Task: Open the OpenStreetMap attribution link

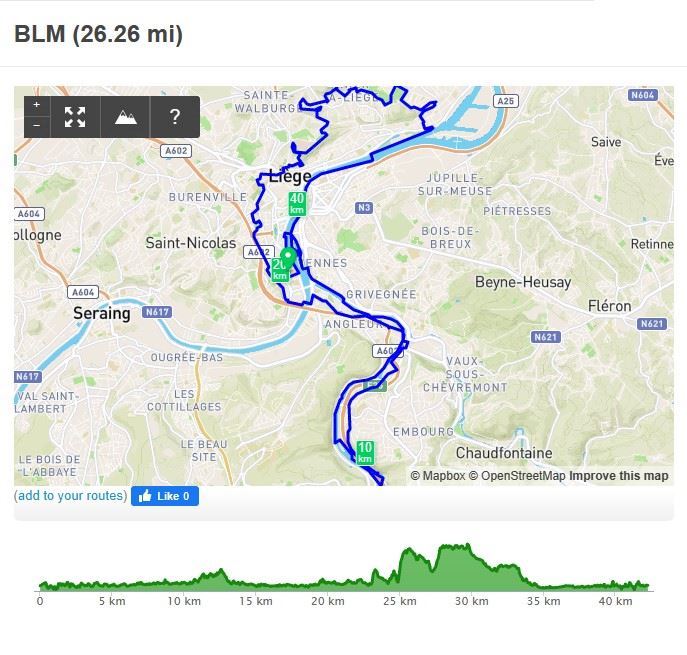Action: pyautogui.click(x=517, y=476)
